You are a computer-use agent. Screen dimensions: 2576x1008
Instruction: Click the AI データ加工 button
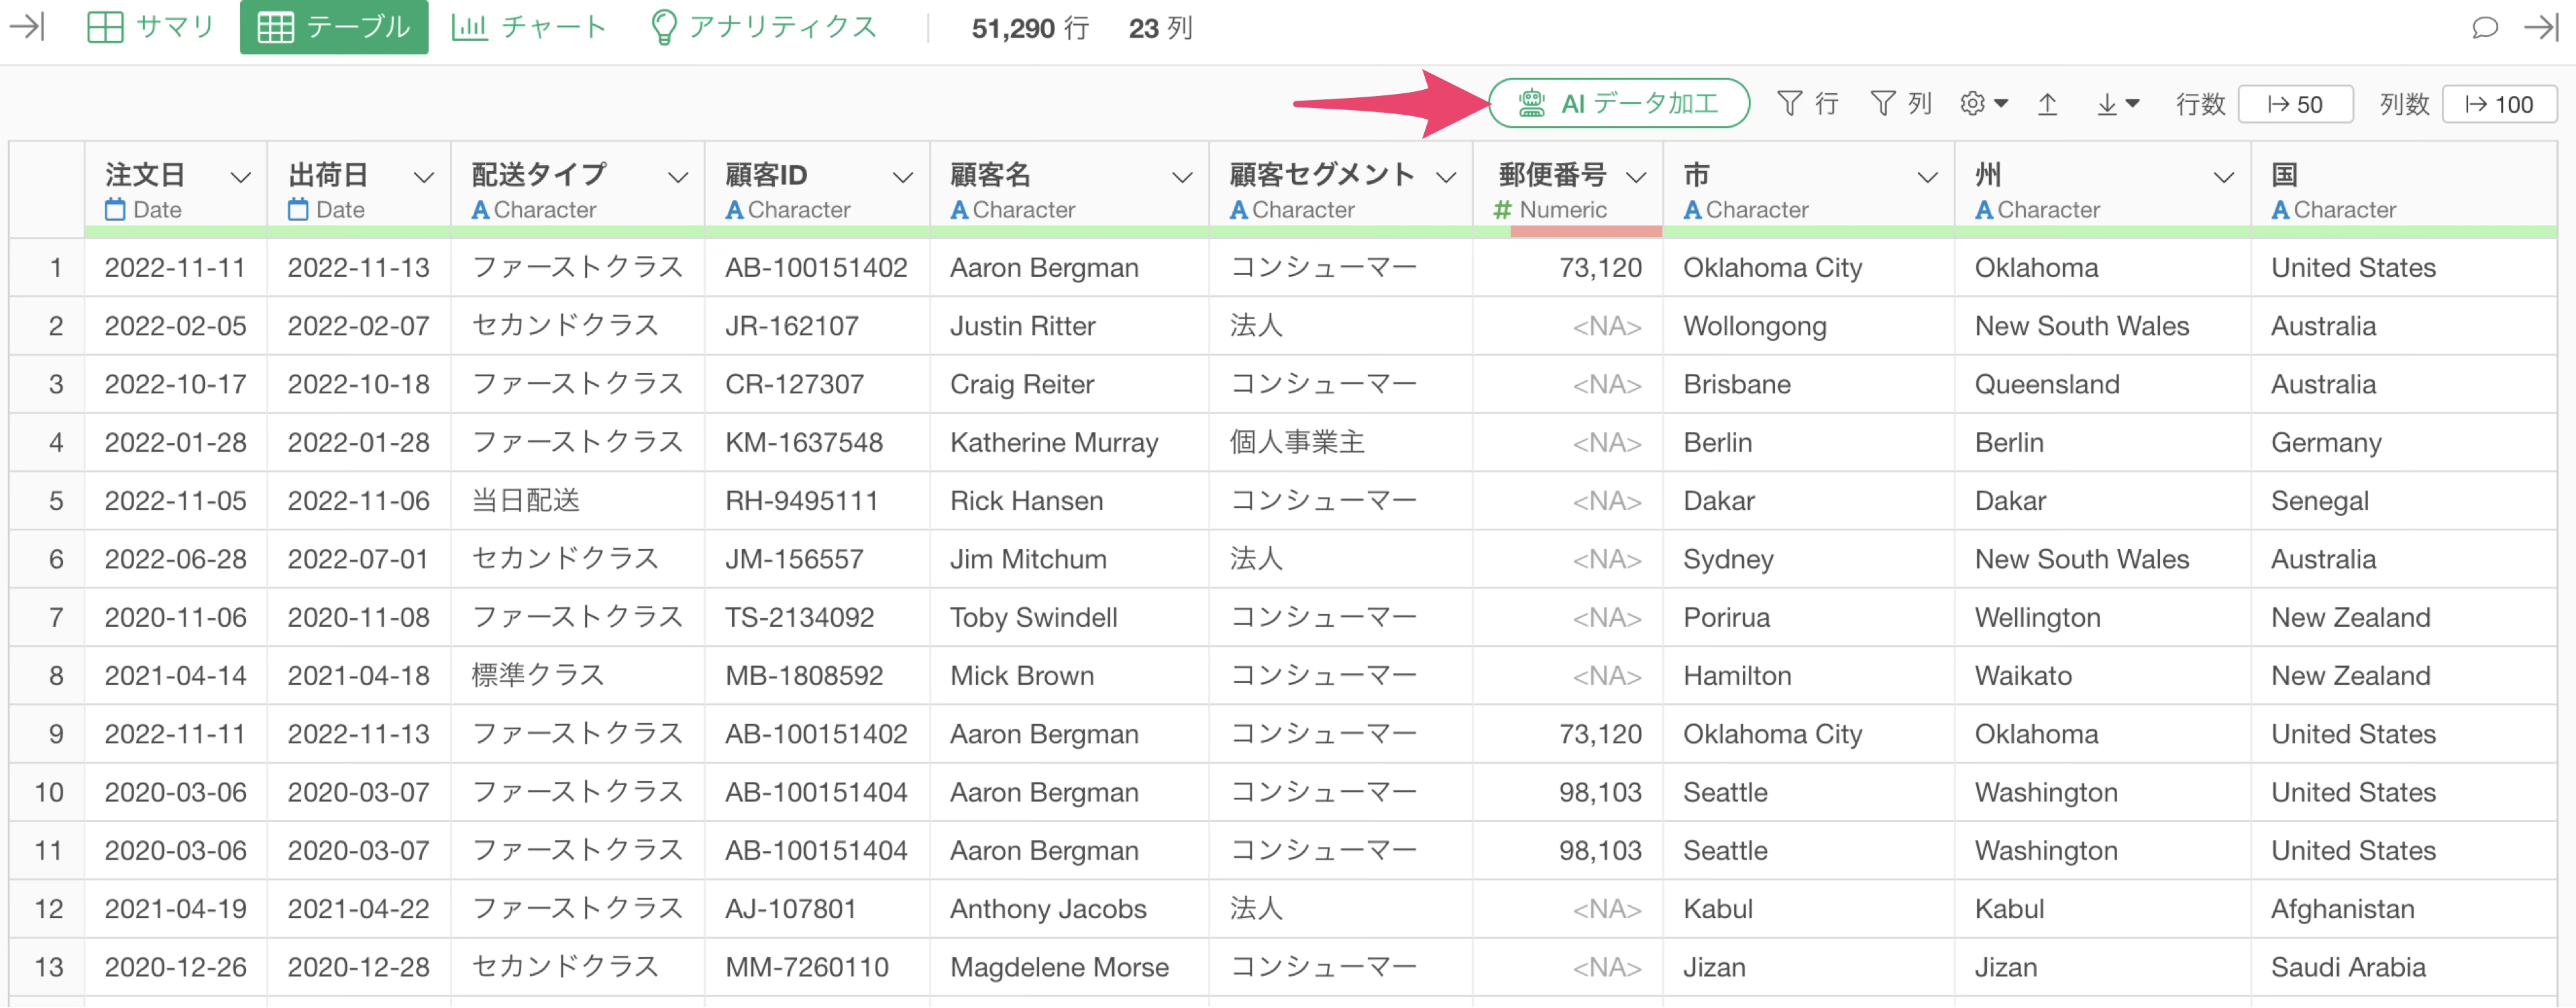pyautogui.click(x=1618, y=103)
